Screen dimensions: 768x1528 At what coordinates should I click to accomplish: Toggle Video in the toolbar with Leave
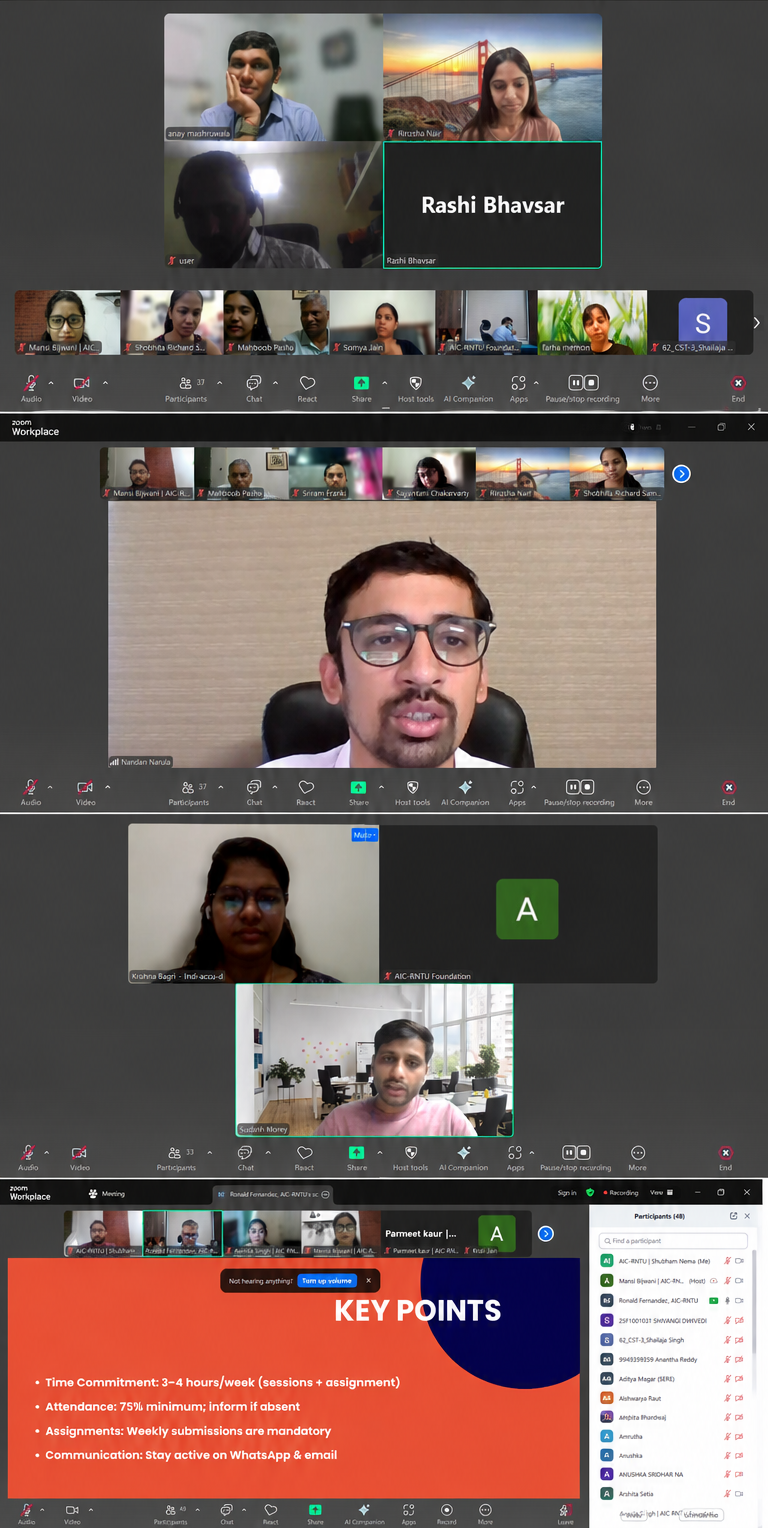click(72, 1513)
